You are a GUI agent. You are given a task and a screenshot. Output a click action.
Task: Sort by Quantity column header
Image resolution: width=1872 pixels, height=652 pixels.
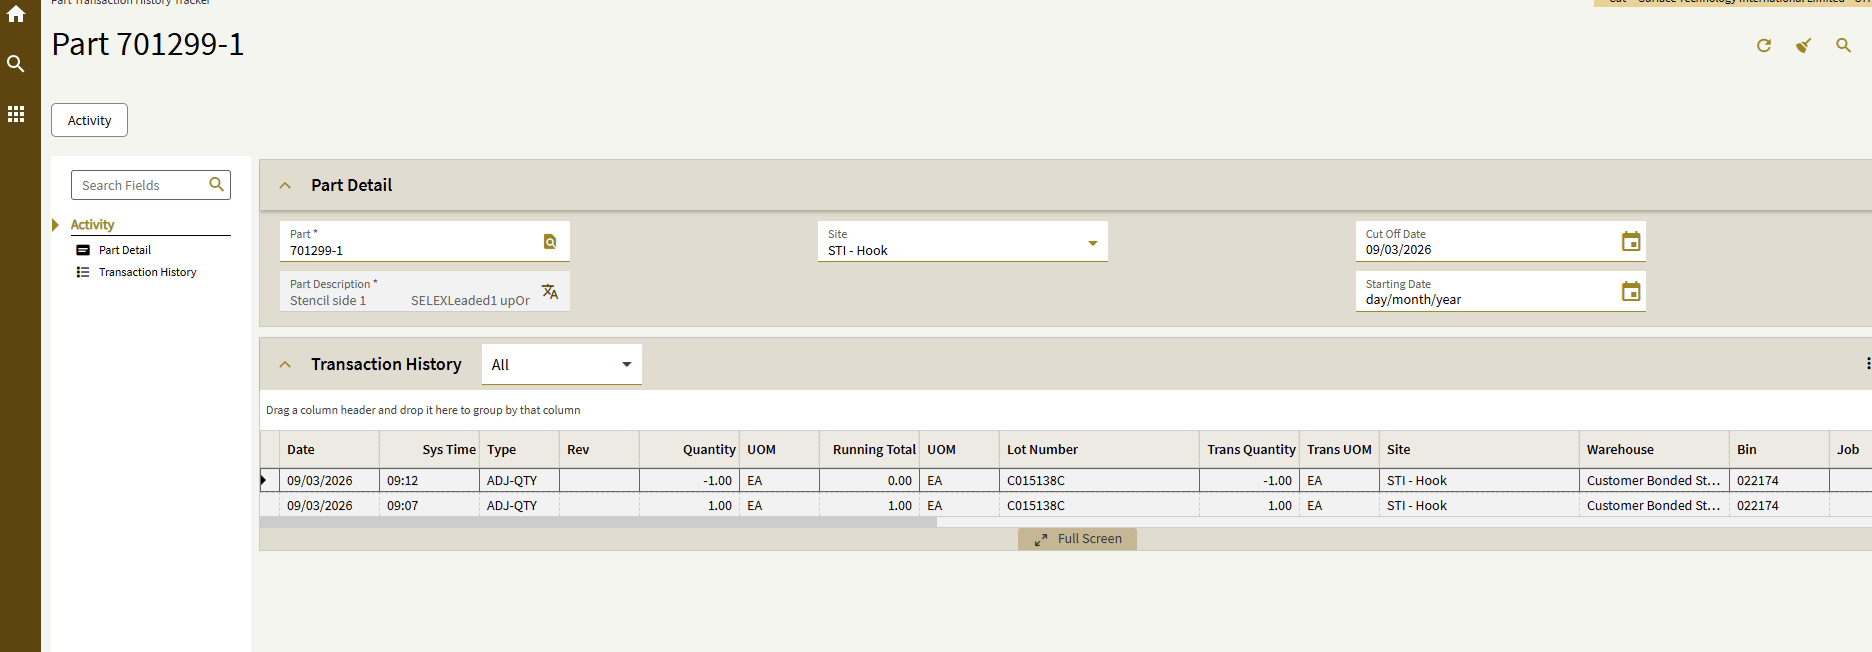(x=690, y=450)
